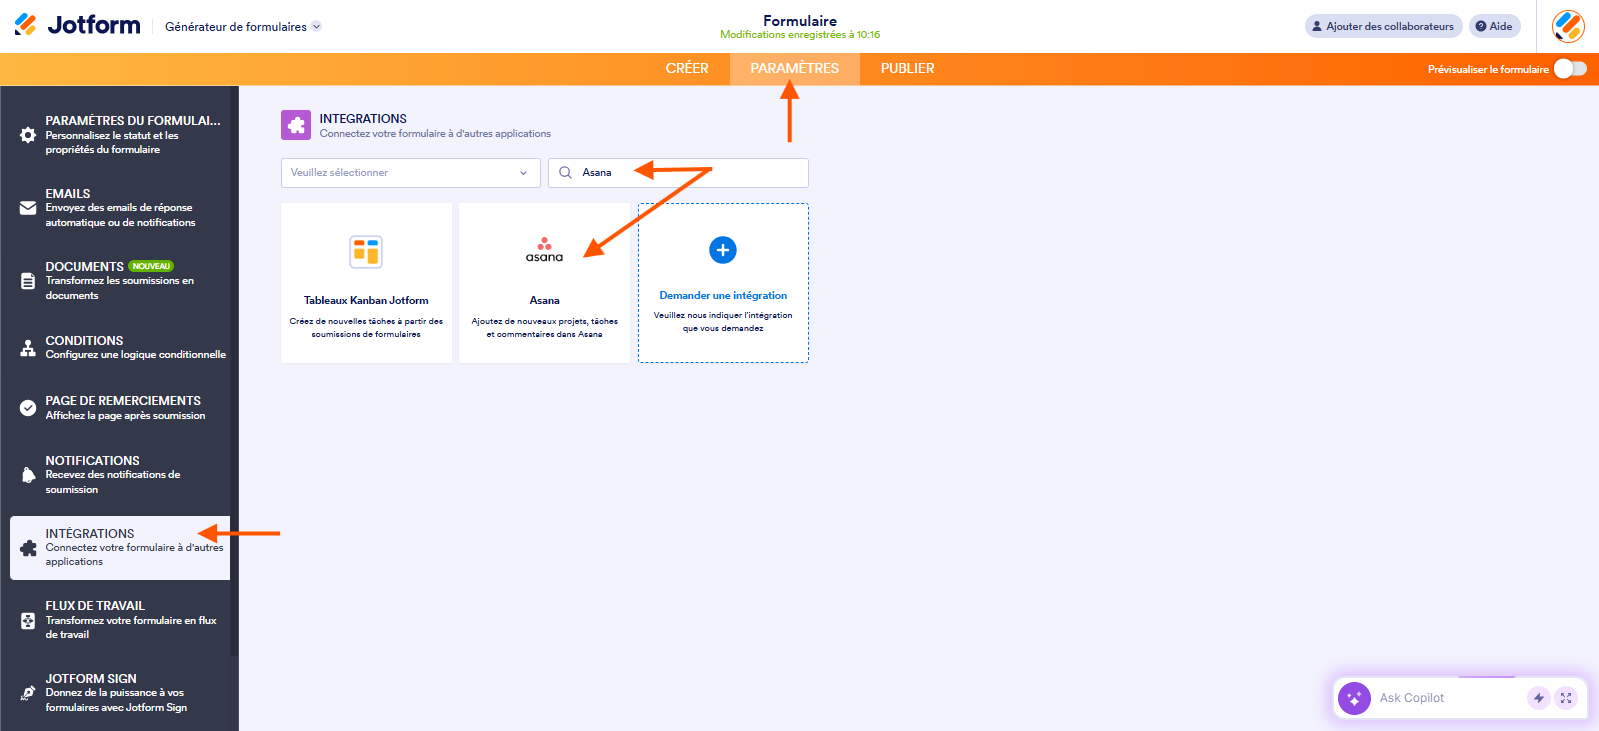Open the Notifications section
Screen dimensions: 1599x731
tap(120, 475)
